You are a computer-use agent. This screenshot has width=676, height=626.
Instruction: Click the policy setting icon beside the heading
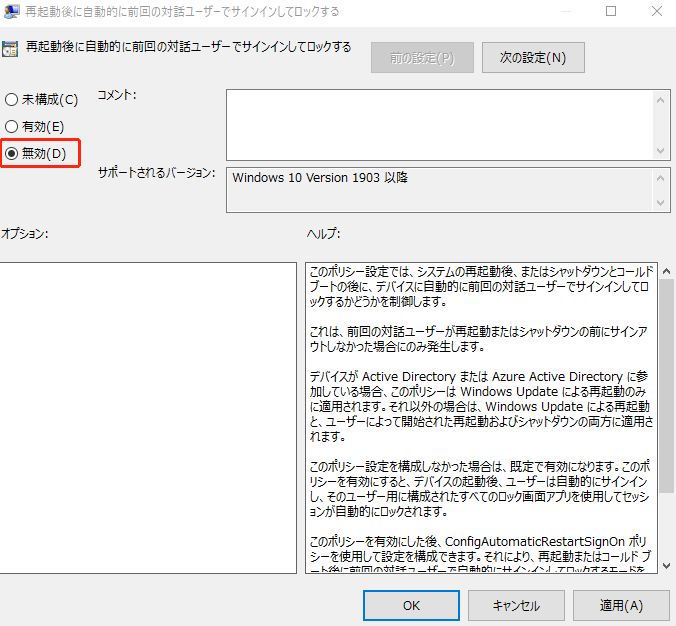[x=8, y=48]
